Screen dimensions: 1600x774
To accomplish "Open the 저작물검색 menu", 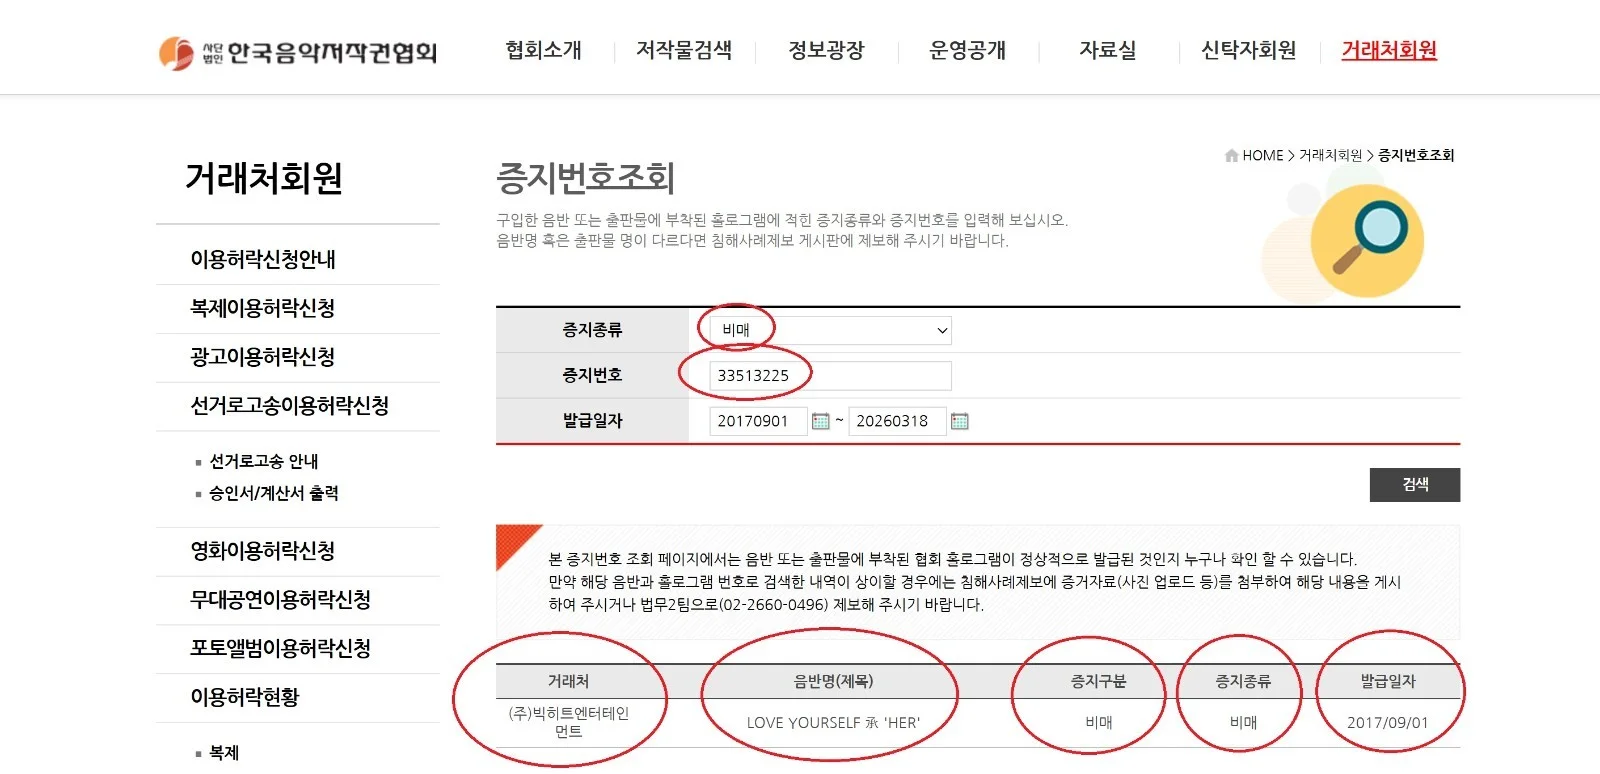I will pos(684,50).
